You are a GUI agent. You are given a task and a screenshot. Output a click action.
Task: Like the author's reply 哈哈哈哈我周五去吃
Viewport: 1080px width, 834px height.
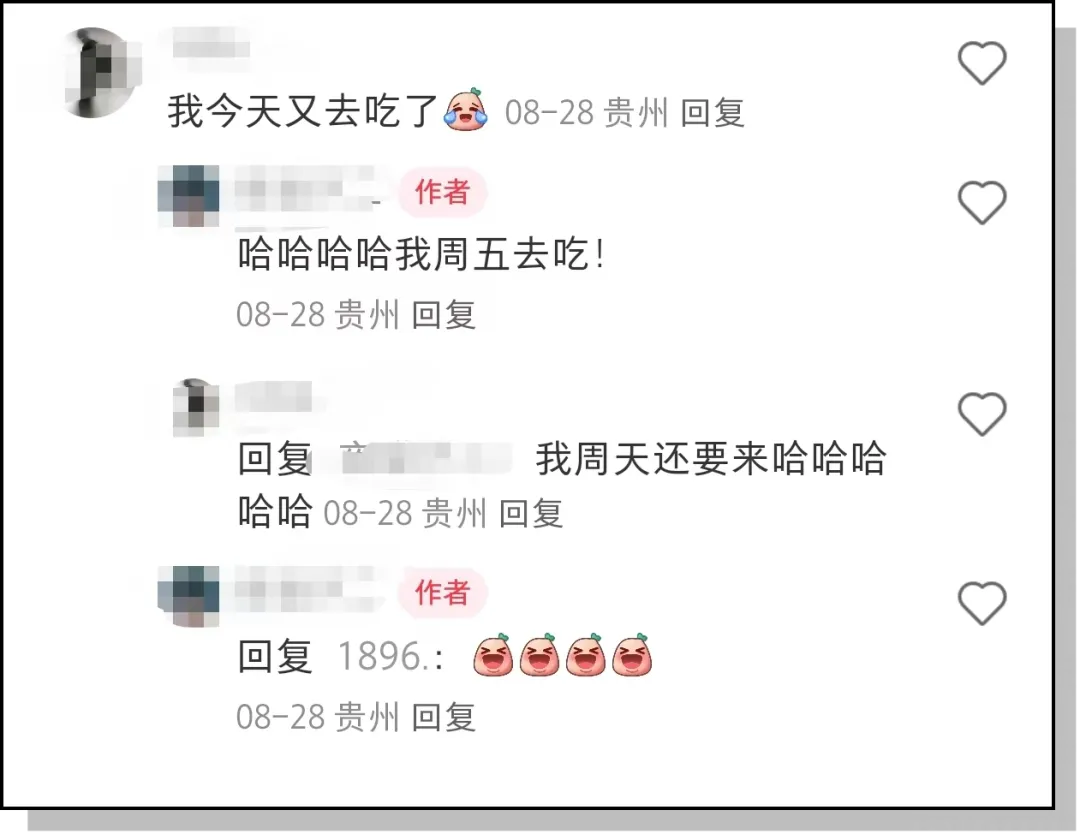[982, 202]
